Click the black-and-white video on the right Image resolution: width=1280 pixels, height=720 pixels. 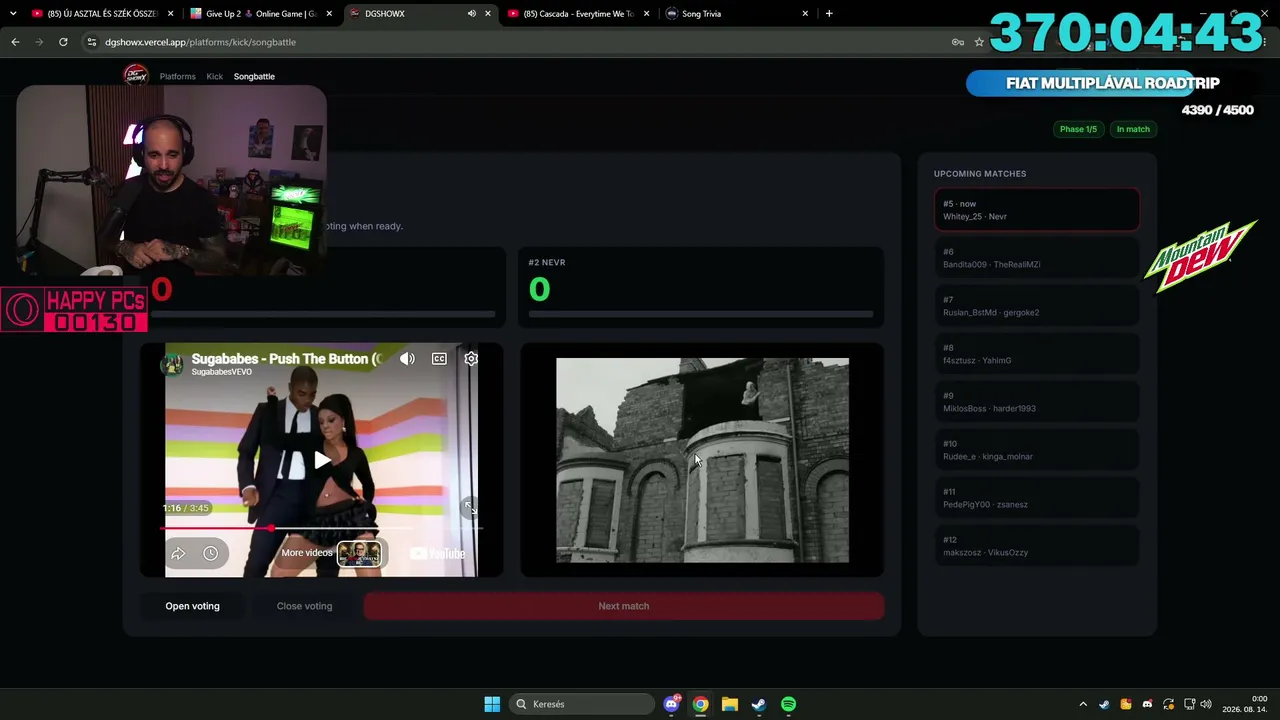702,460
